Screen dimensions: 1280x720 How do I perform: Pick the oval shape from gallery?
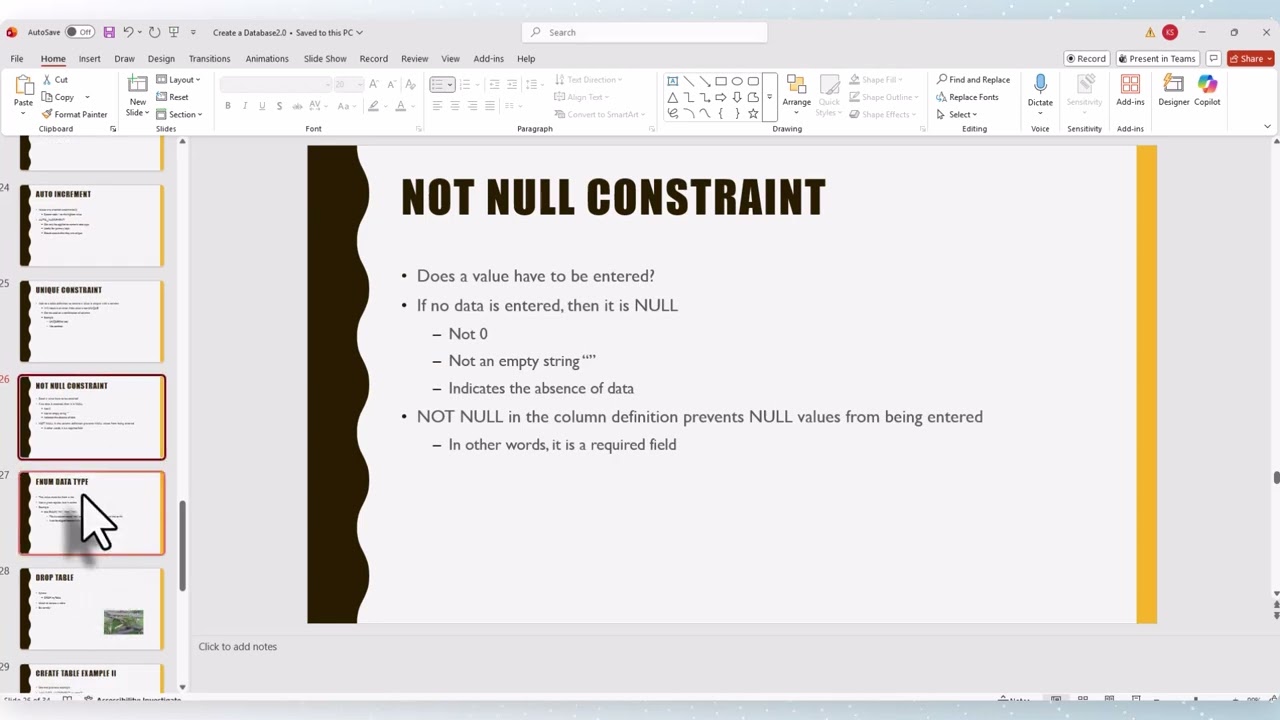point(737,81)
